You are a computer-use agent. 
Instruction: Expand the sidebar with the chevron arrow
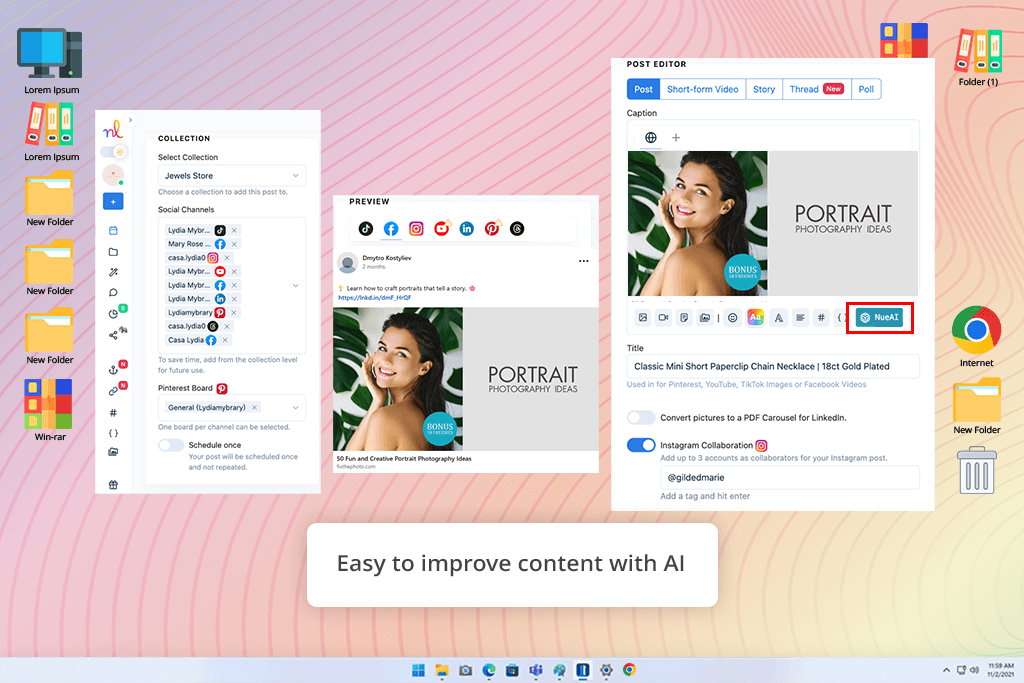[130, 120]
